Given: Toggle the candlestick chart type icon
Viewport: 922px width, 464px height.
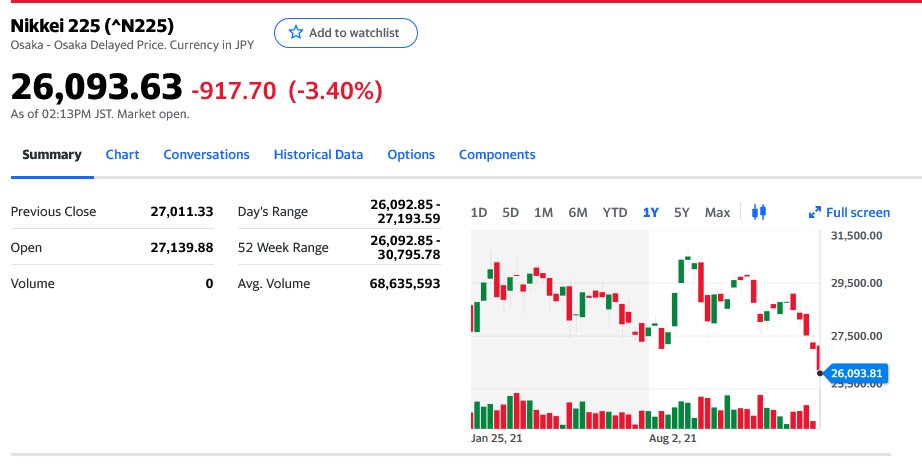Looking at the screenshot, I should 759,212.
